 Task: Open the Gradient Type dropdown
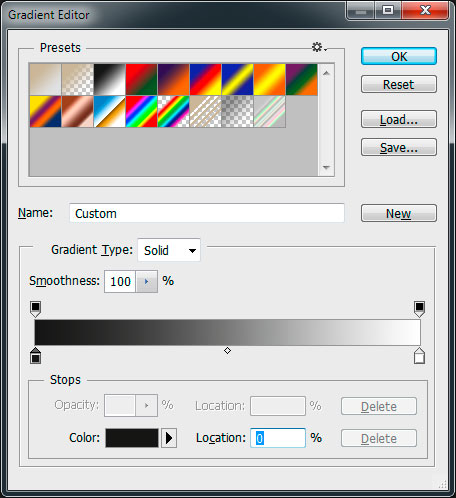[x=169, y=250]
